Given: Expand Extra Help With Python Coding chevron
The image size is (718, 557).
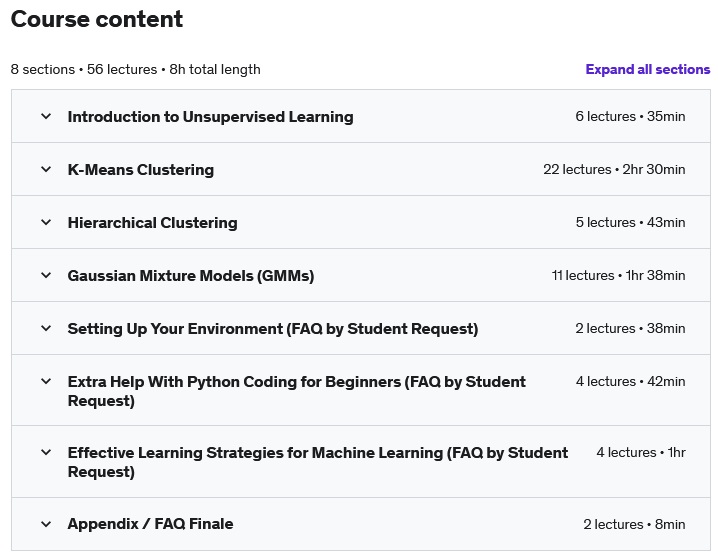Looking at the screenshot, I should pos(46,381).
